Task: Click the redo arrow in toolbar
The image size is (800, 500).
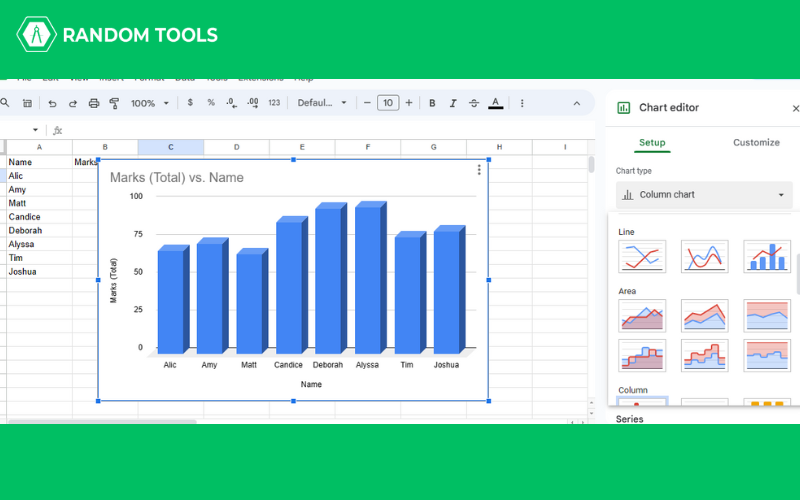Action: [x=73, y=104]
